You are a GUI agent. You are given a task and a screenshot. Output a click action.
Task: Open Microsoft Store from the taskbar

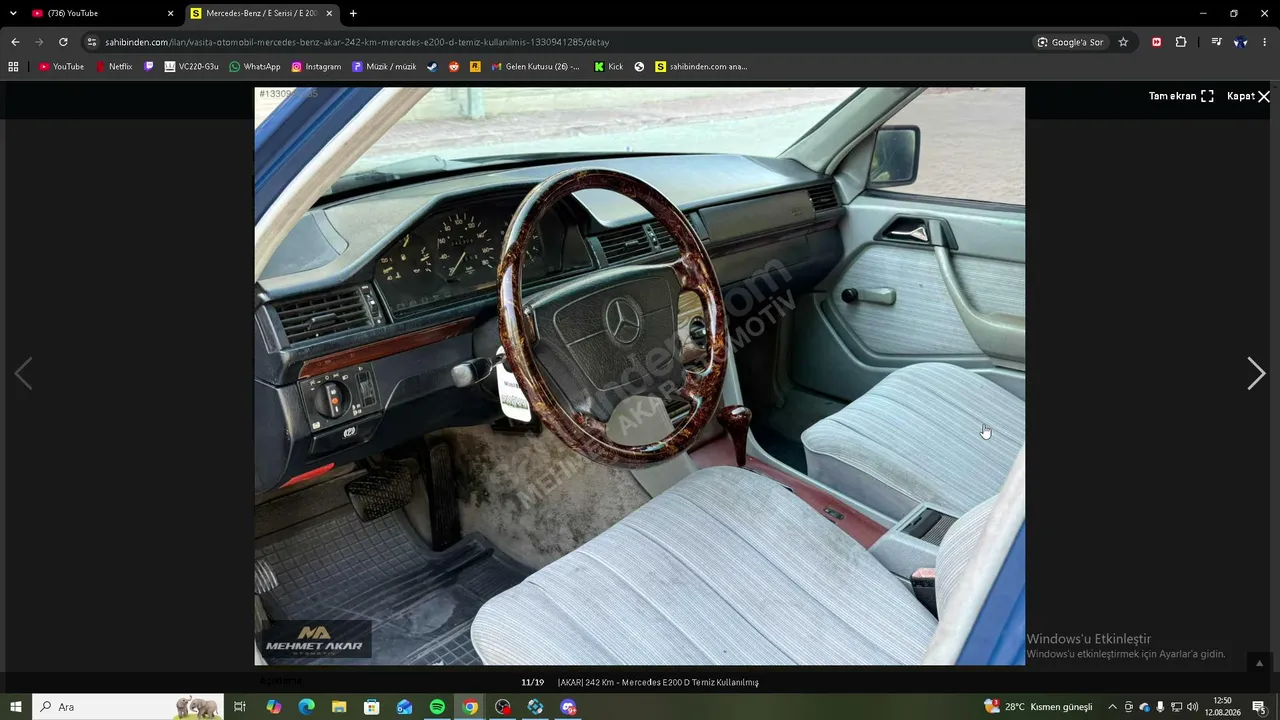point(372,707)
